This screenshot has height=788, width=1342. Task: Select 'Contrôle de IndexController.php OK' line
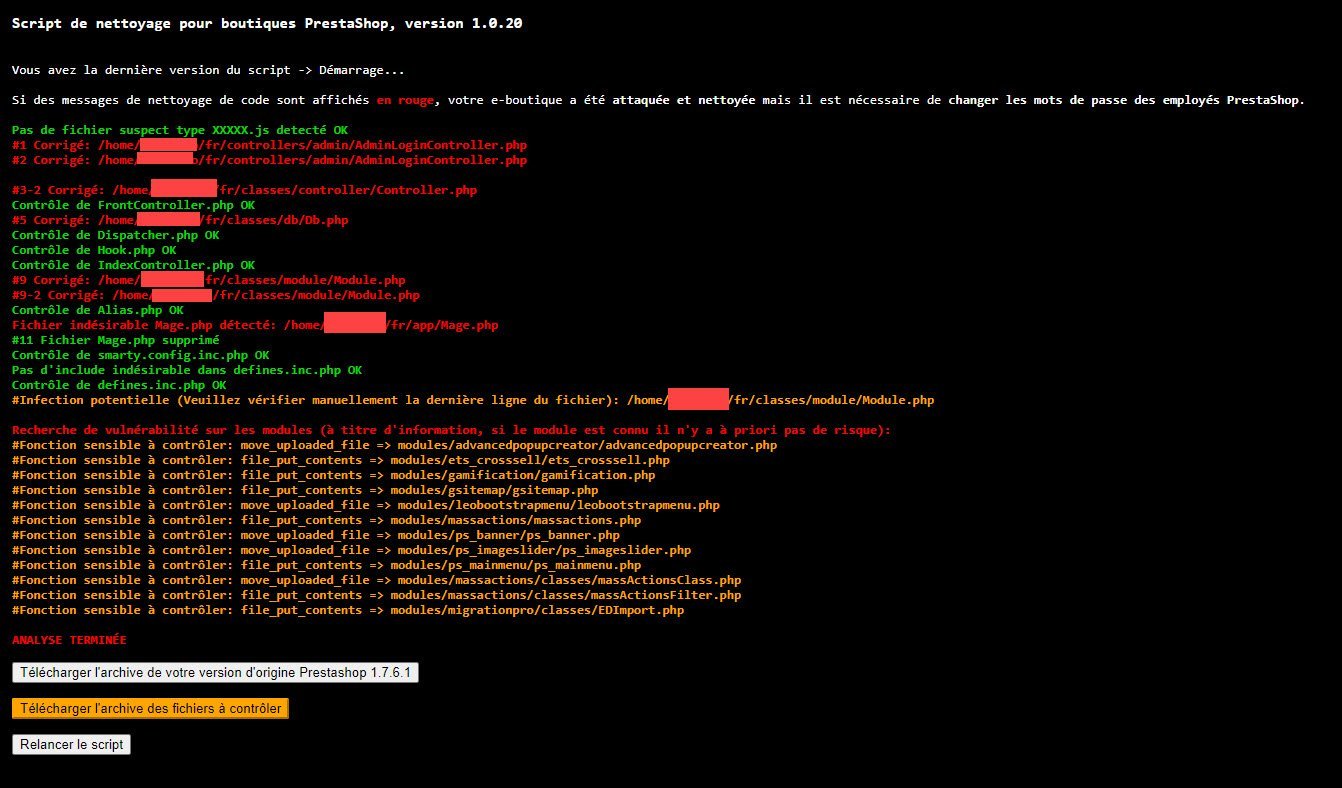(x=133, y=265)
